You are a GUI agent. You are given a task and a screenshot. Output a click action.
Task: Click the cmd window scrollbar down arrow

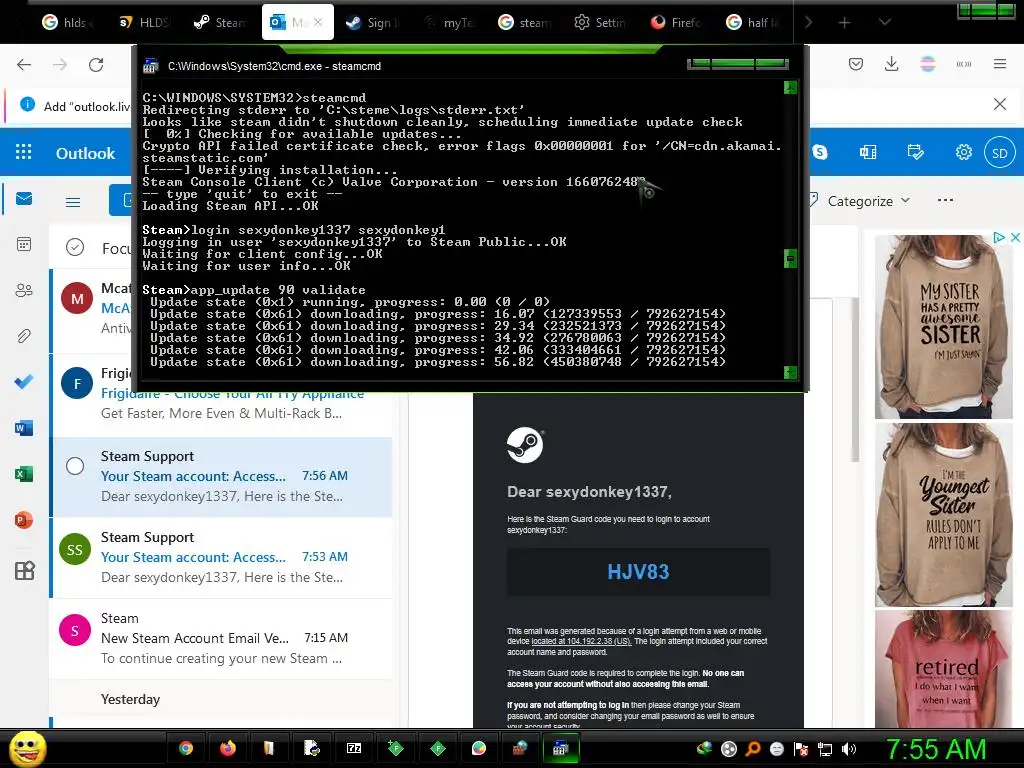click(x=790, y=372)
